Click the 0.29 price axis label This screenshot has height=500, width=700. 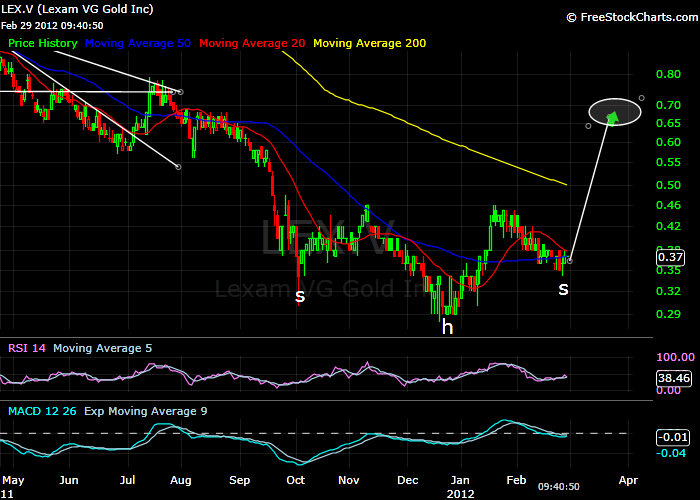tap(668, 314)
